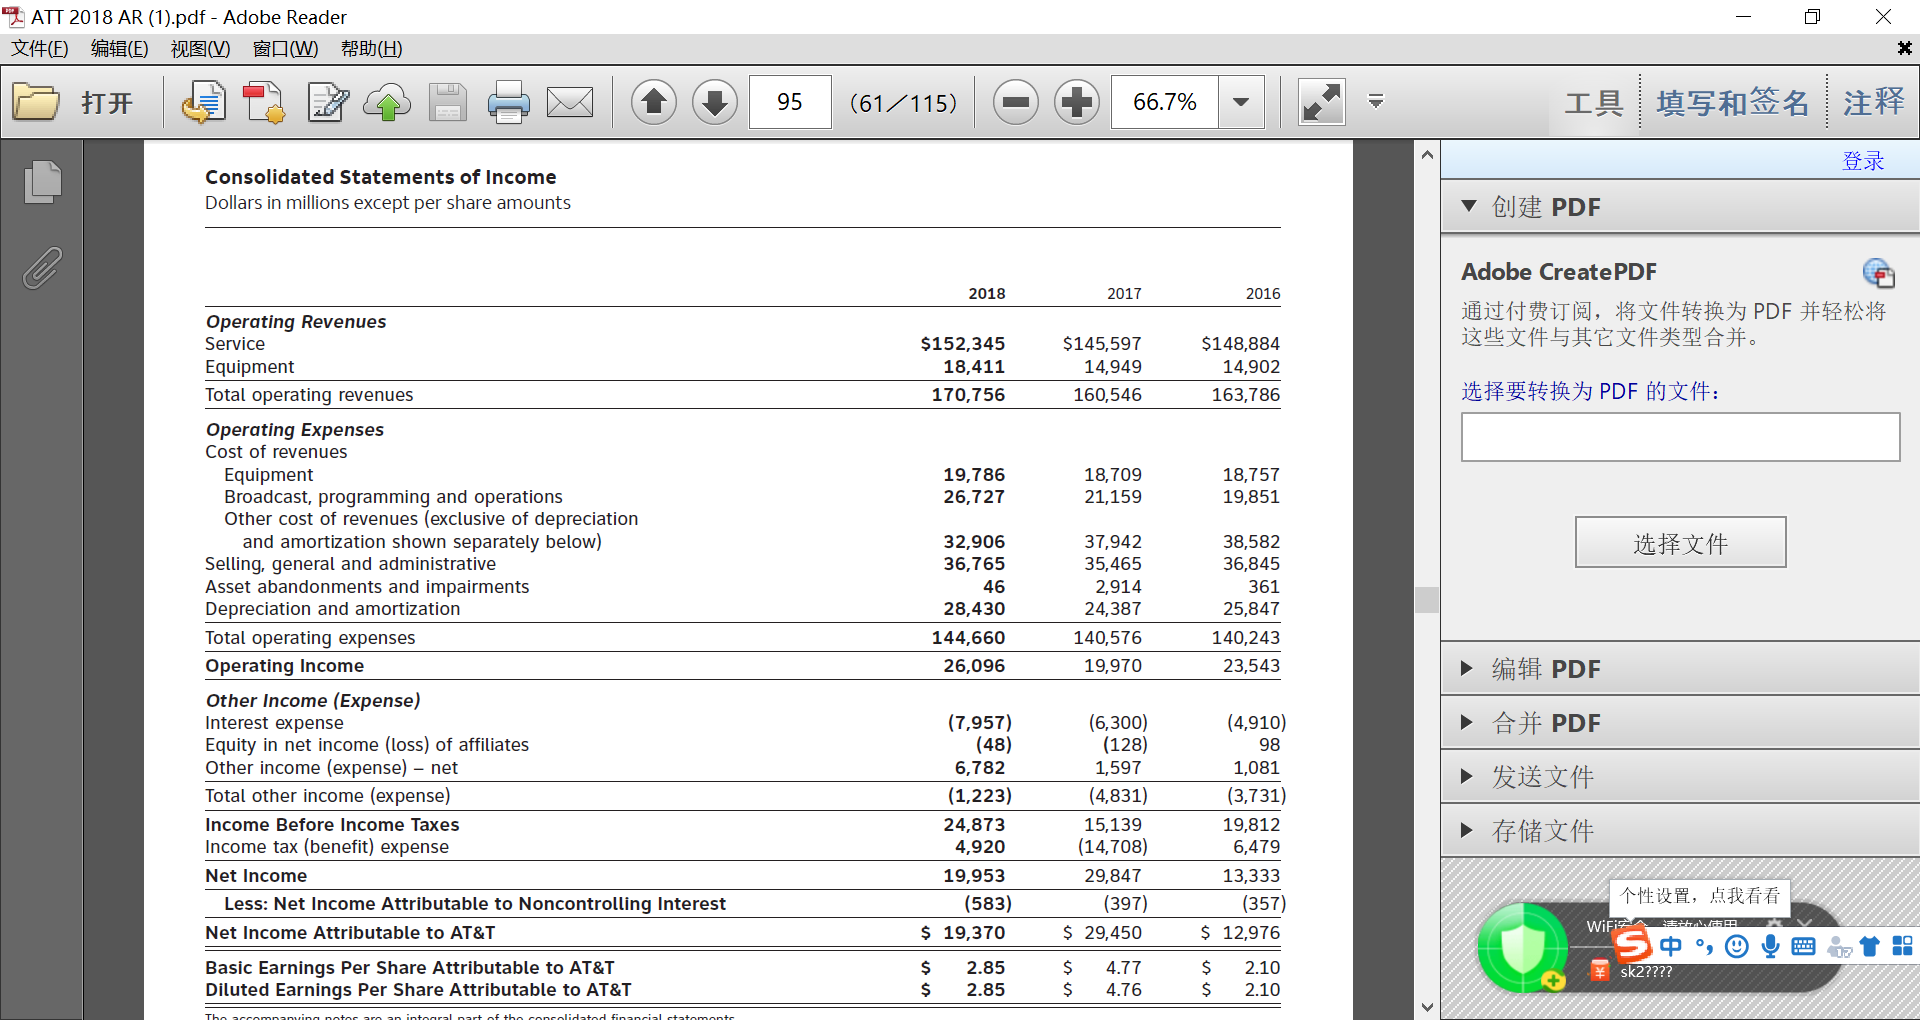Open the 帮助(H) menu
Viewport: 1920px width, 1020px height.
[371, 48]
